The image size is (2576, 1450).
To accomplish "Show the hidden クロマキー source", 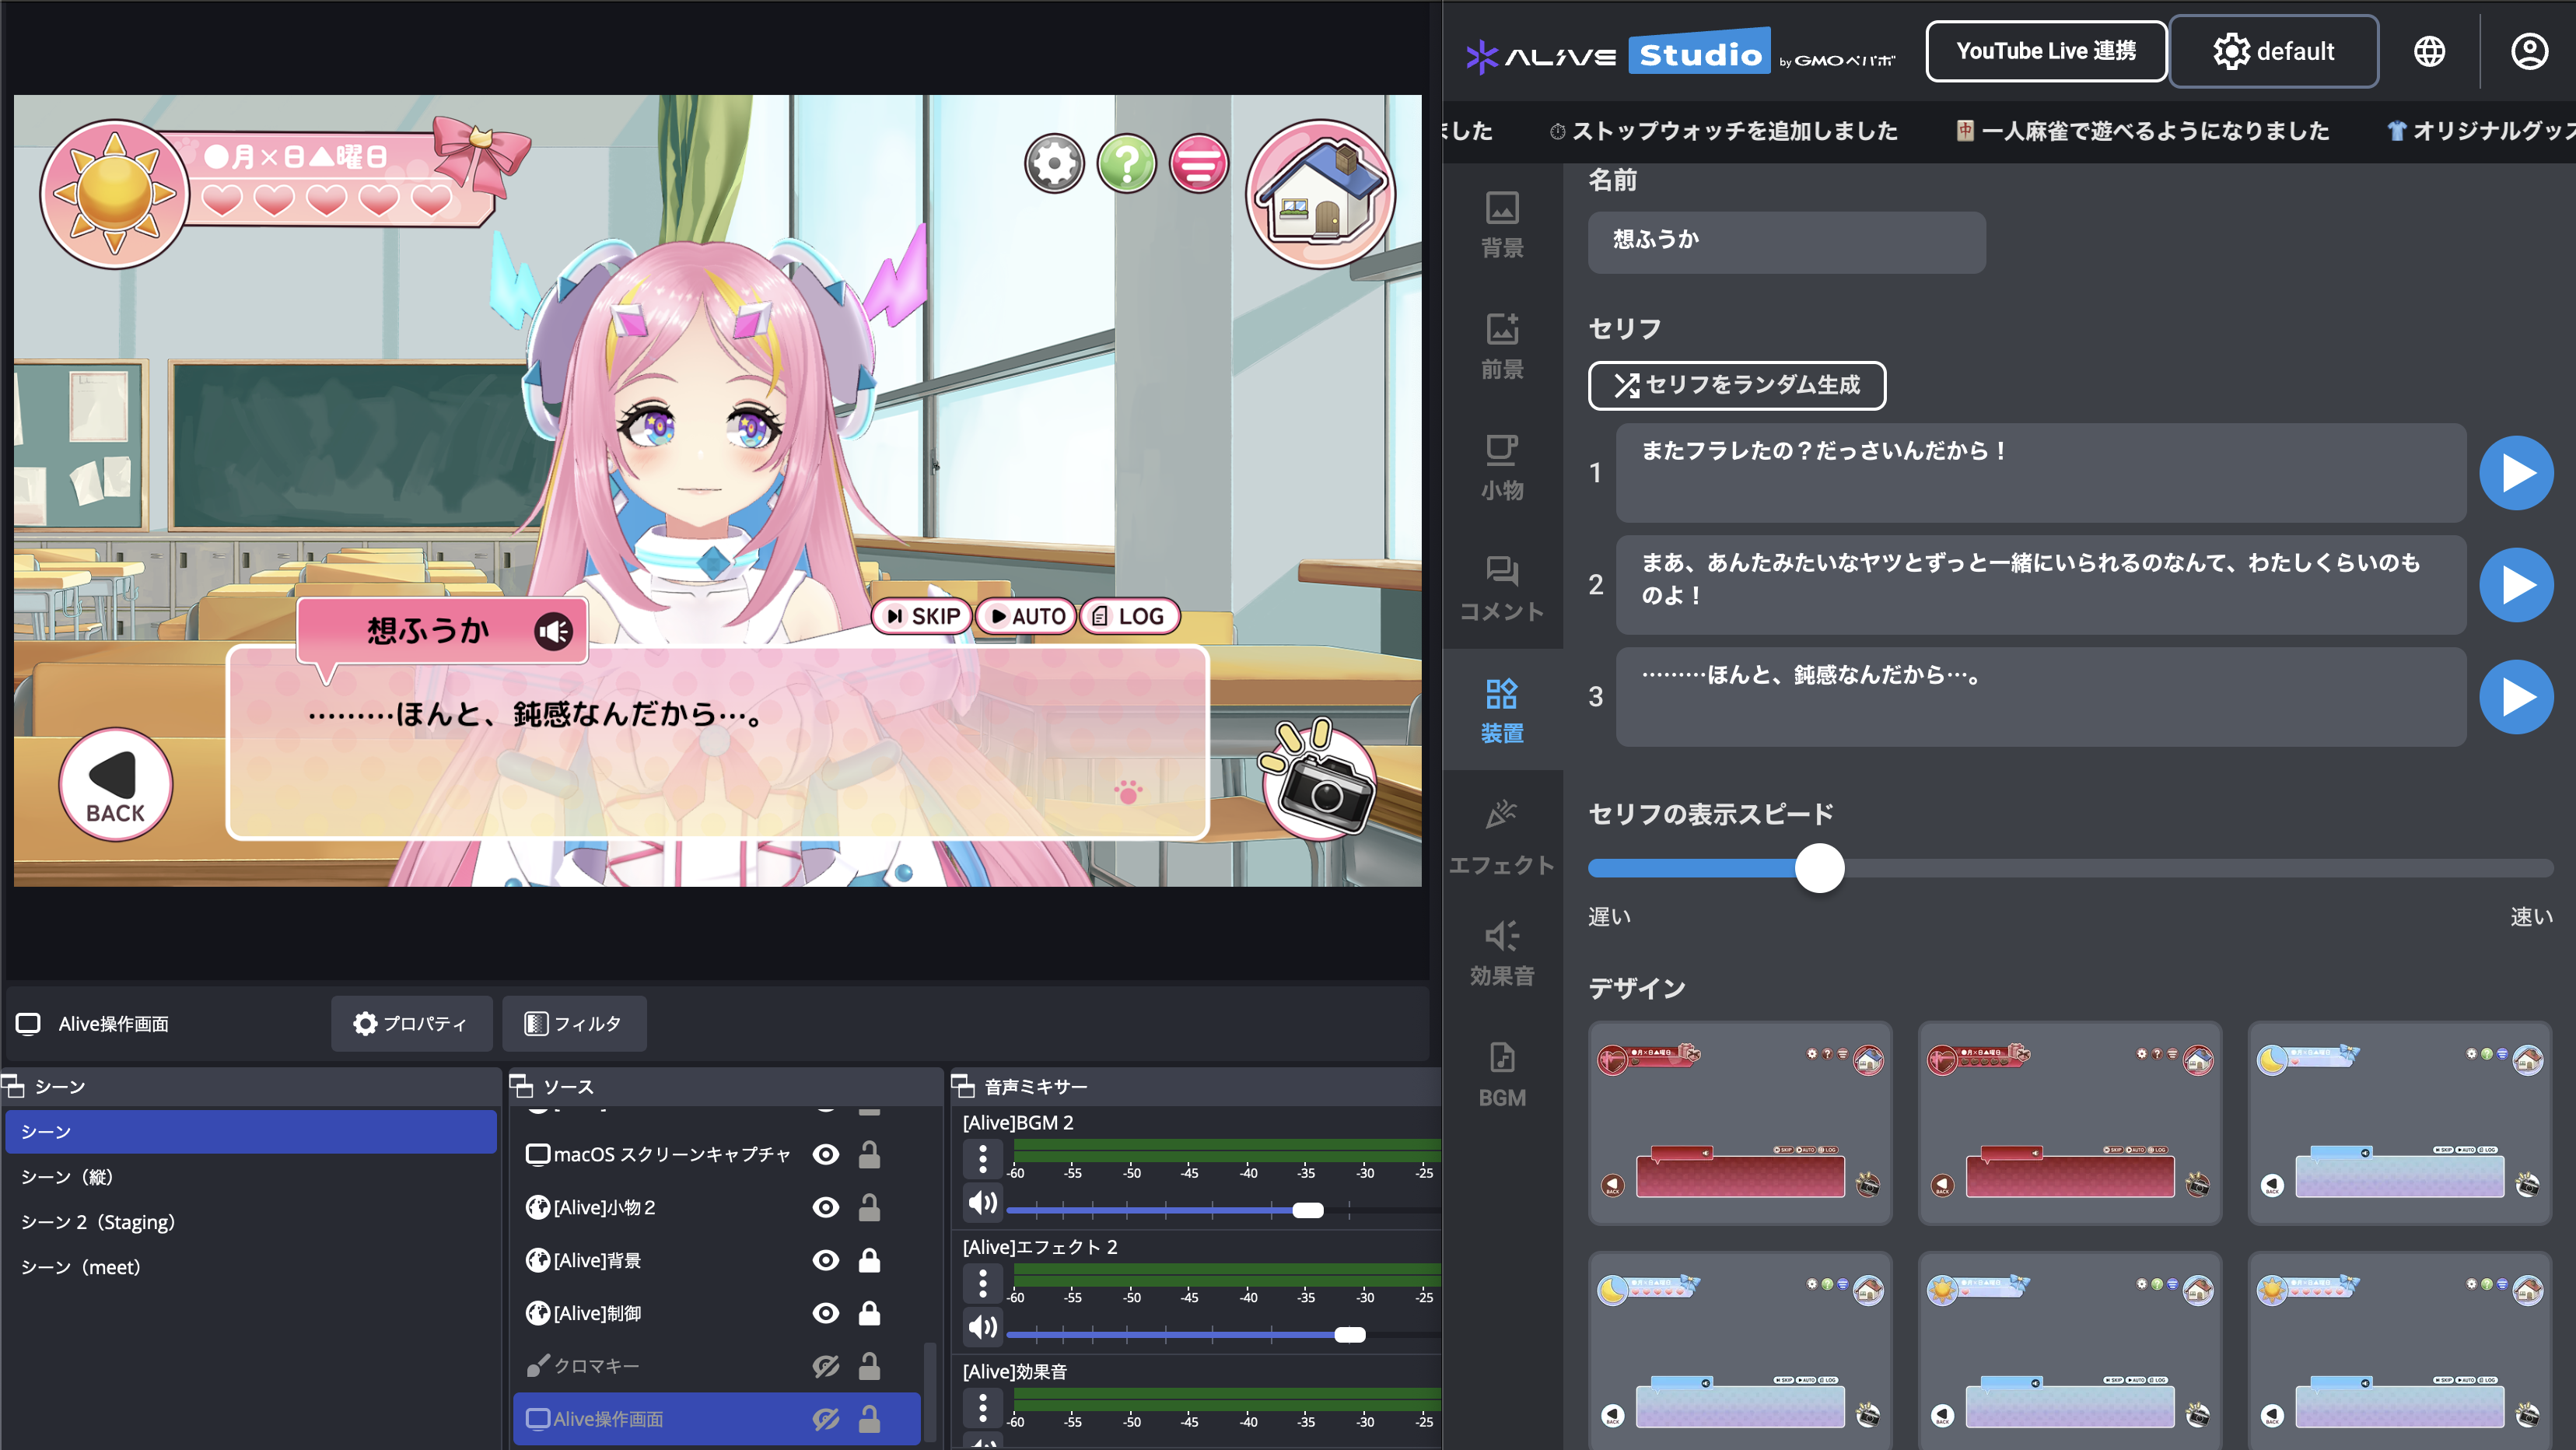I will pyautogui.click(x=825, y=1366).
